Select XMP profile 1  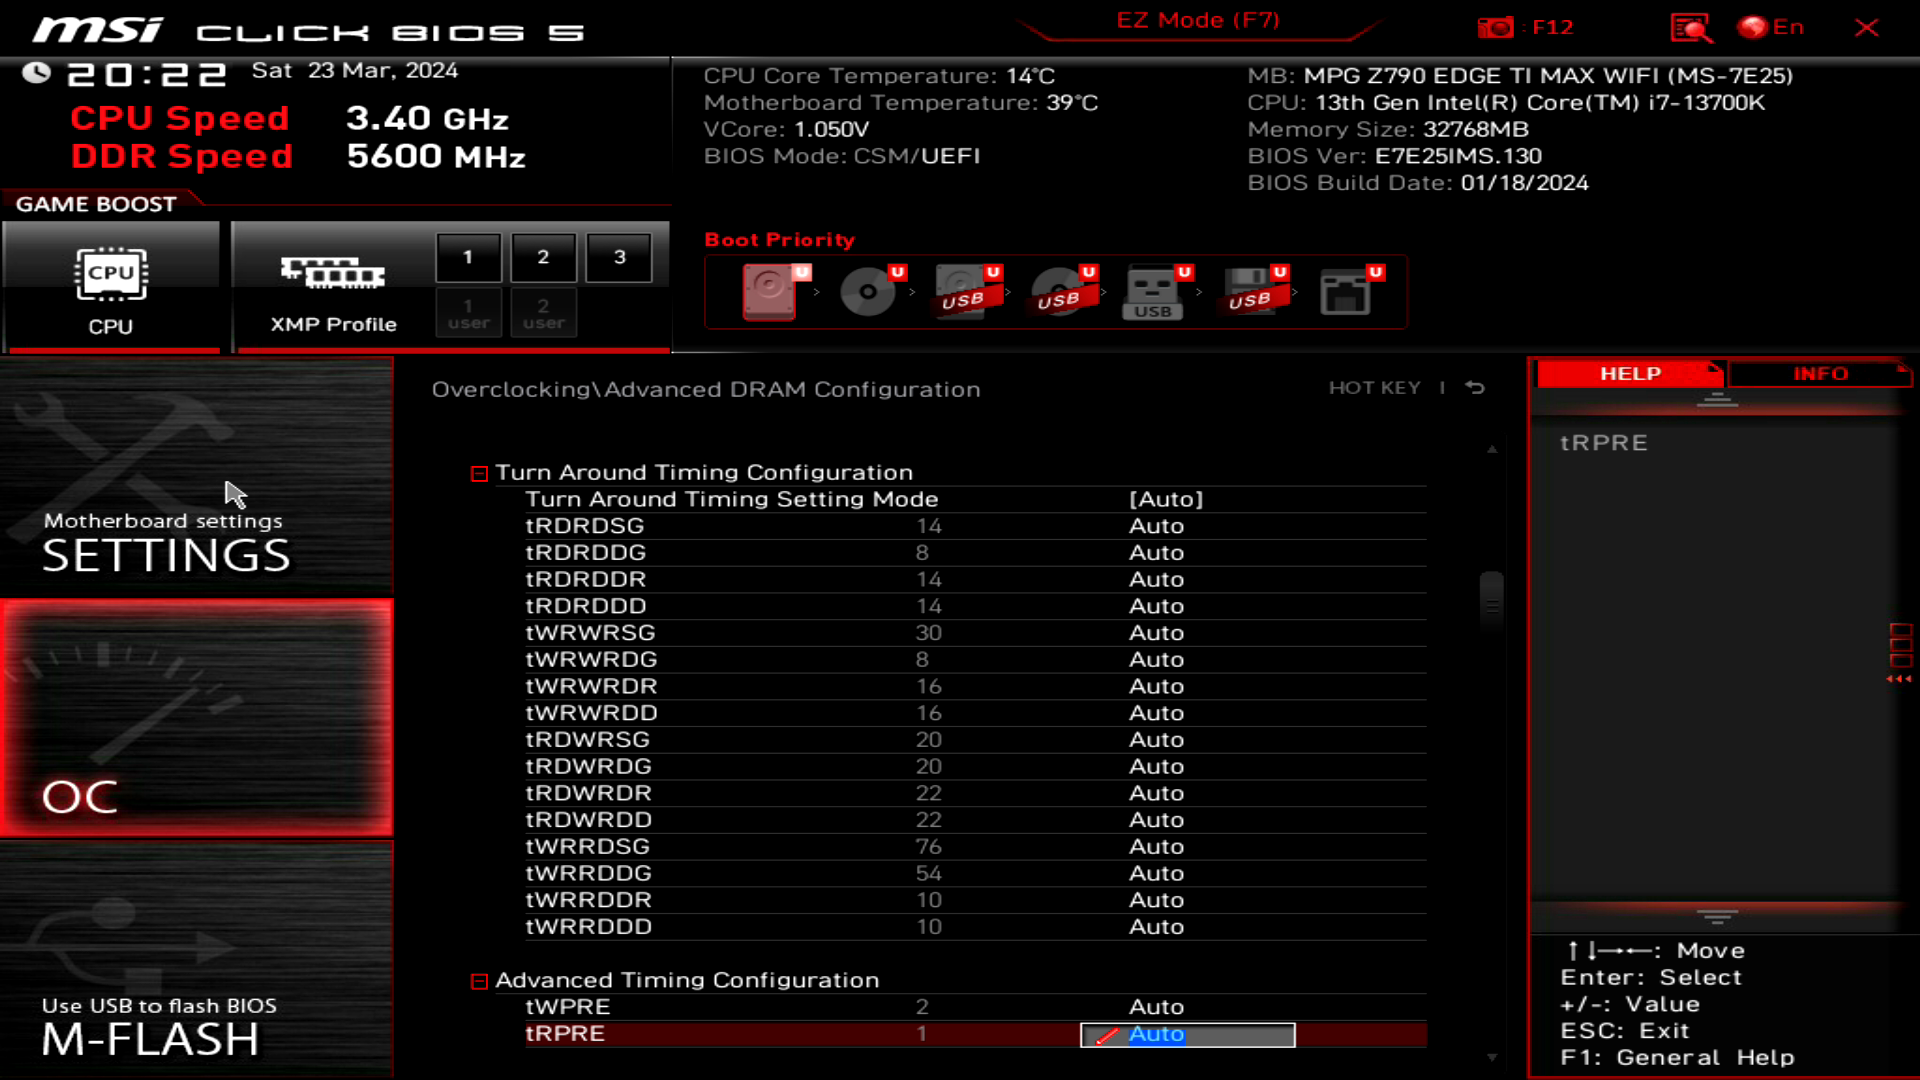point(468,257)
